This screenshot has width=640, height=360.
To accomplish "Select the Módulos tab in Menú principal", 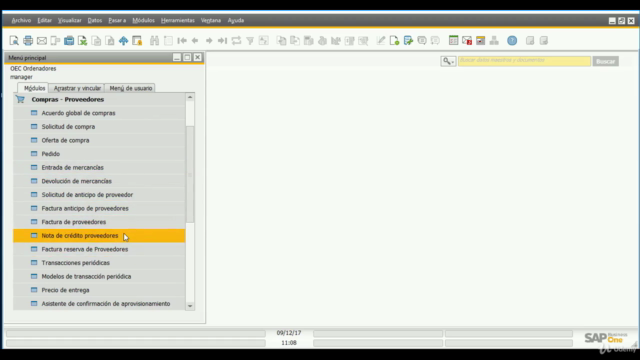I will tap(33, 88).
